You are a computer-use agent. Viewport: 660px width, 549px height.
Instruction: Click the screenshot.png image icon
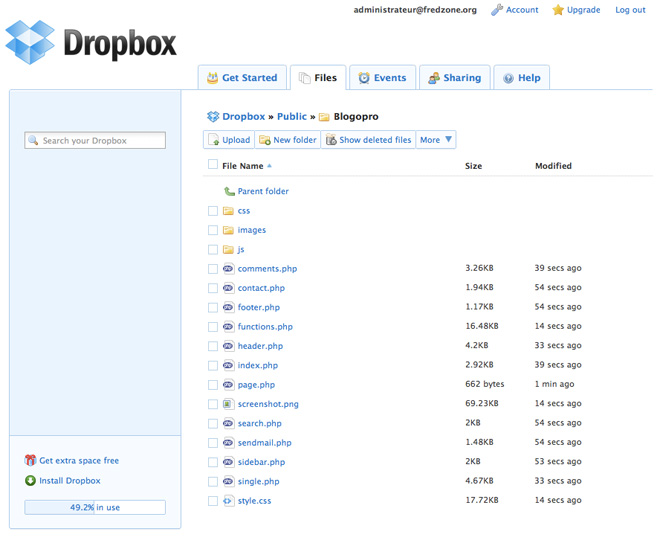pyautogui.click(x=228, y=404)
